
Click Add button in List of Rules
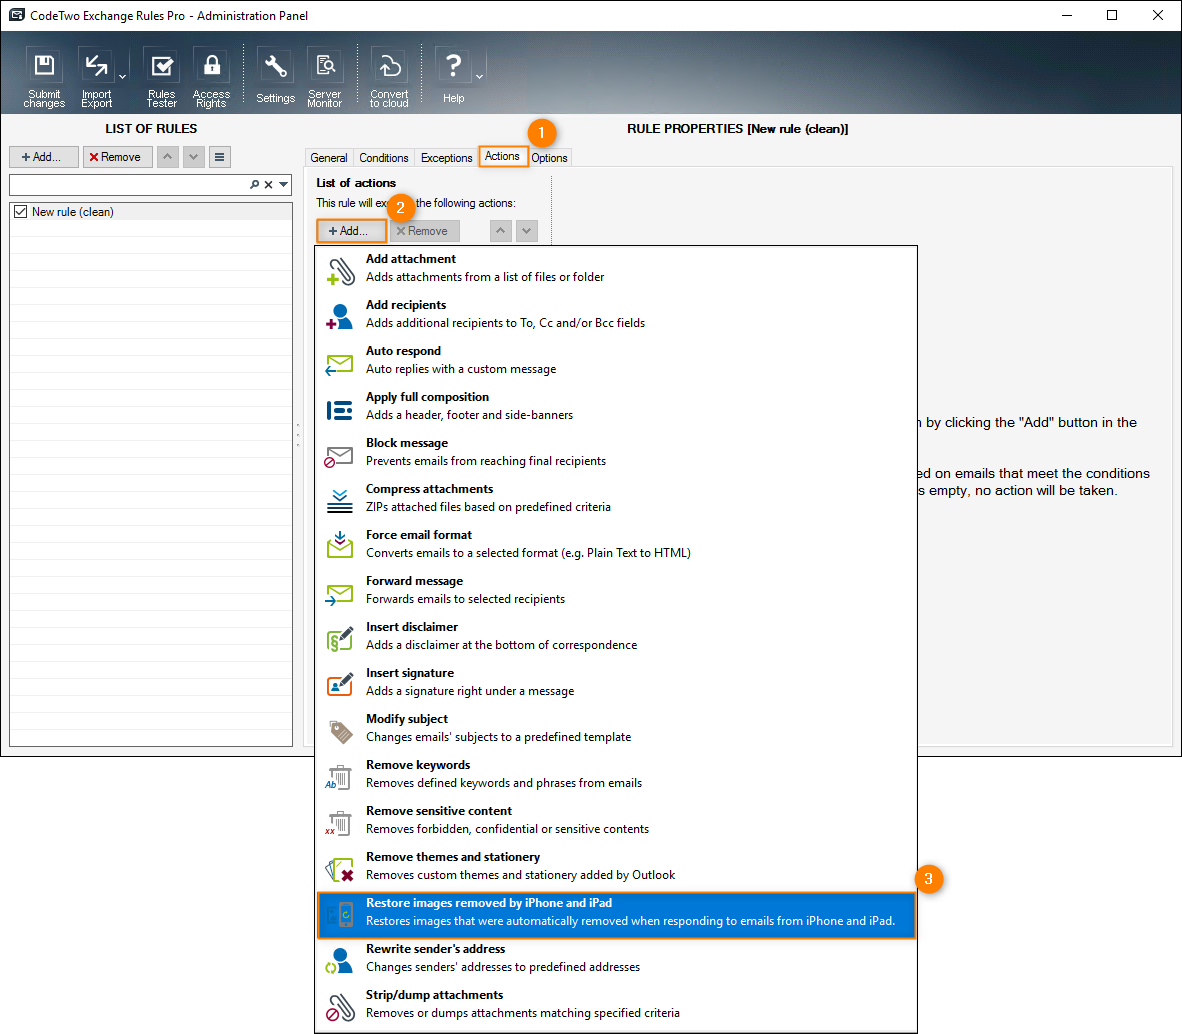pos(44,157)
